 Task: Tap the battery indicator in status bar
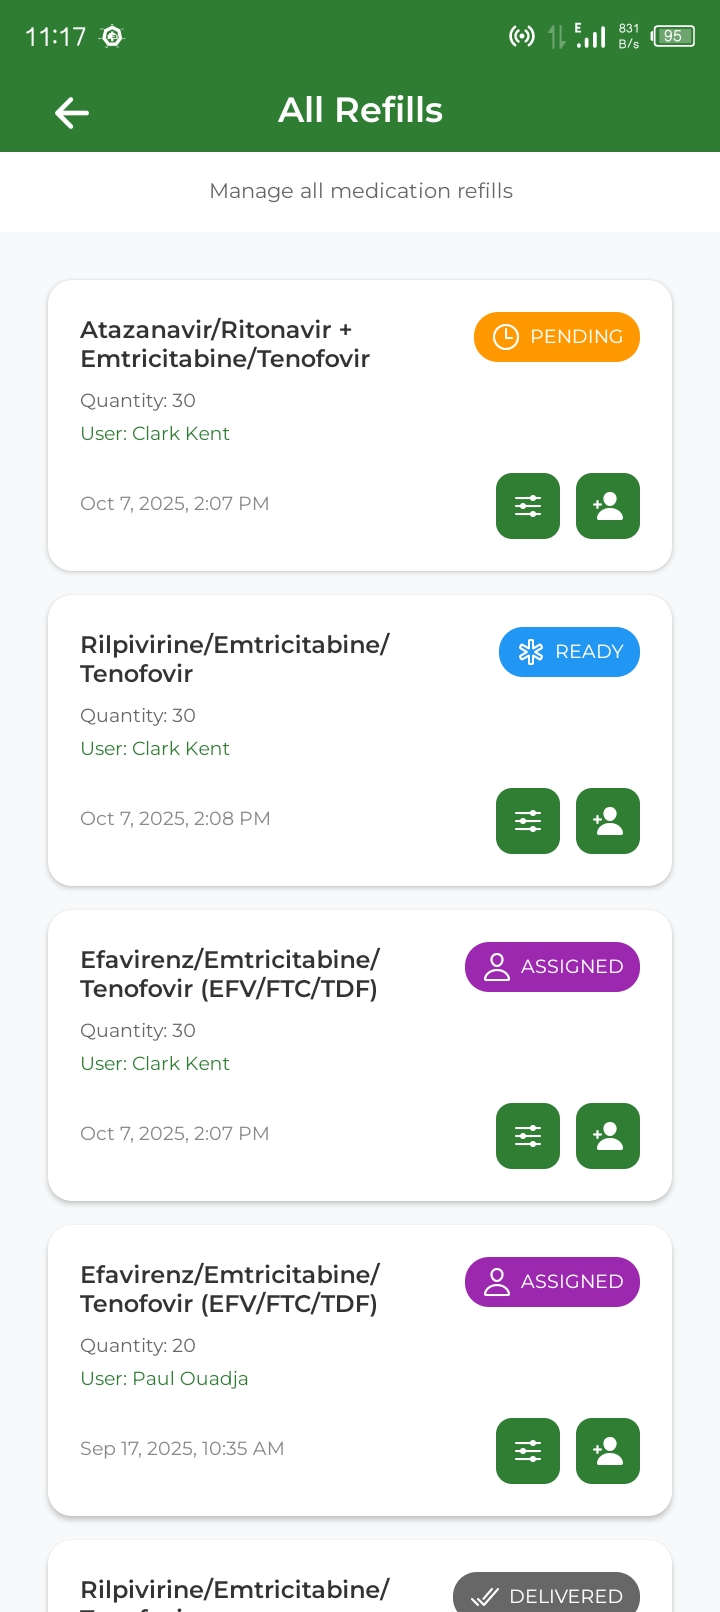click(673, 36)
